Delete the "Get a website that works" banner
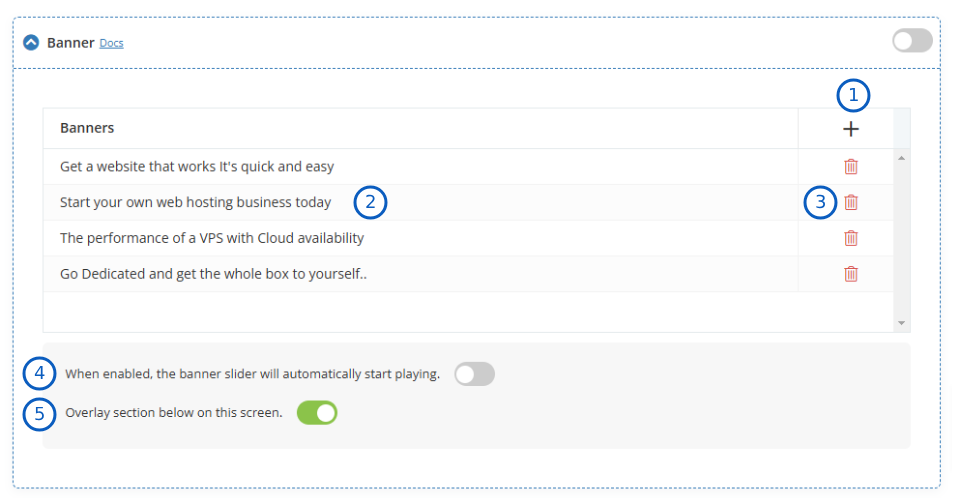This screenshot has height=500, width=953. coord(851,167)
